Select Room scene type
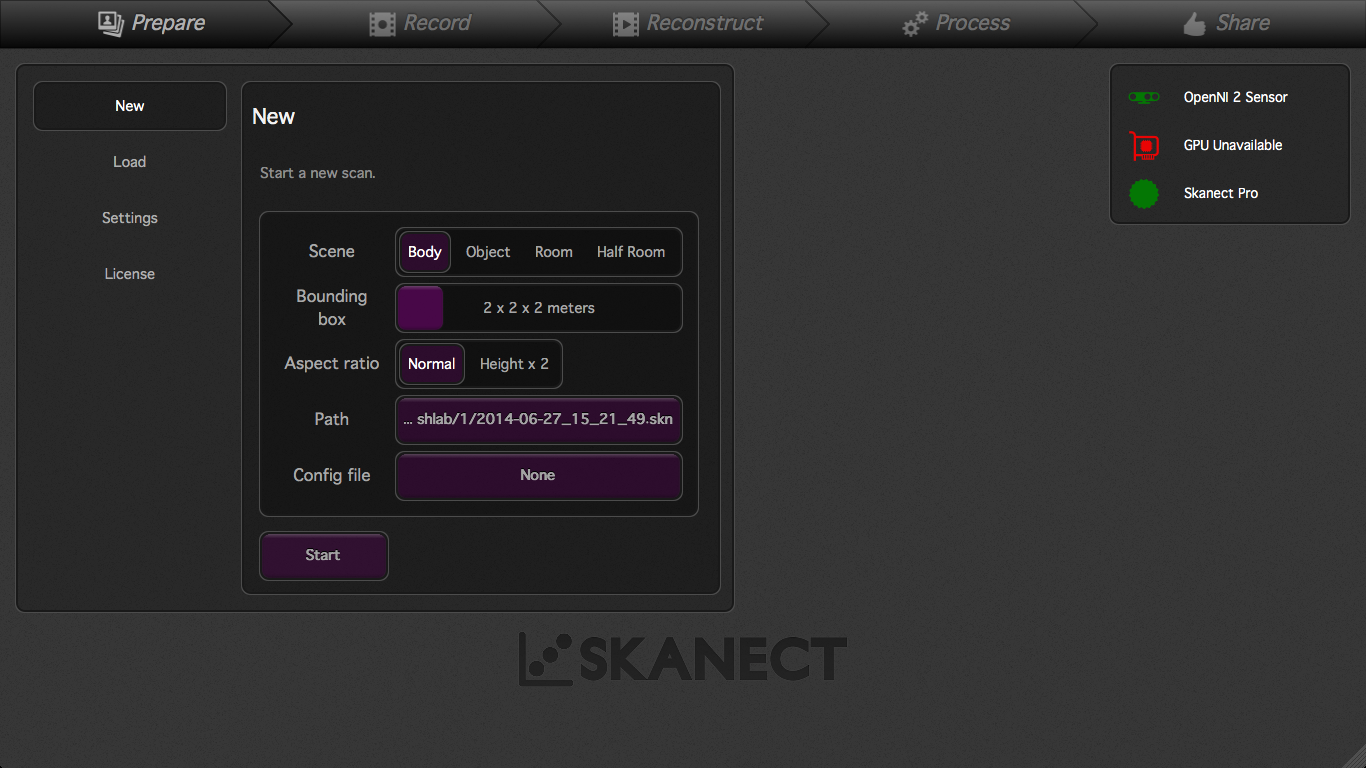This screenshot has width=1366, height=768. pyautogui.click(x=554, y=252)
